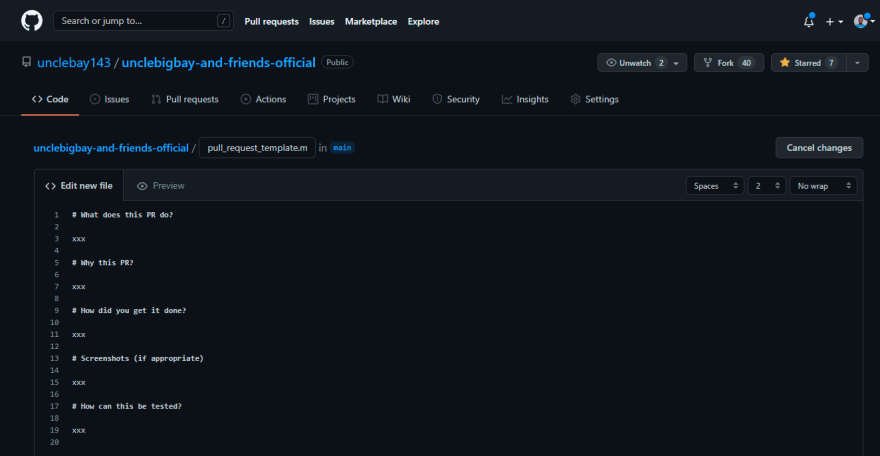Click the star count 7
Image resolution: width=880 pixels, height=456 pixels.
(x=831, y=63)
